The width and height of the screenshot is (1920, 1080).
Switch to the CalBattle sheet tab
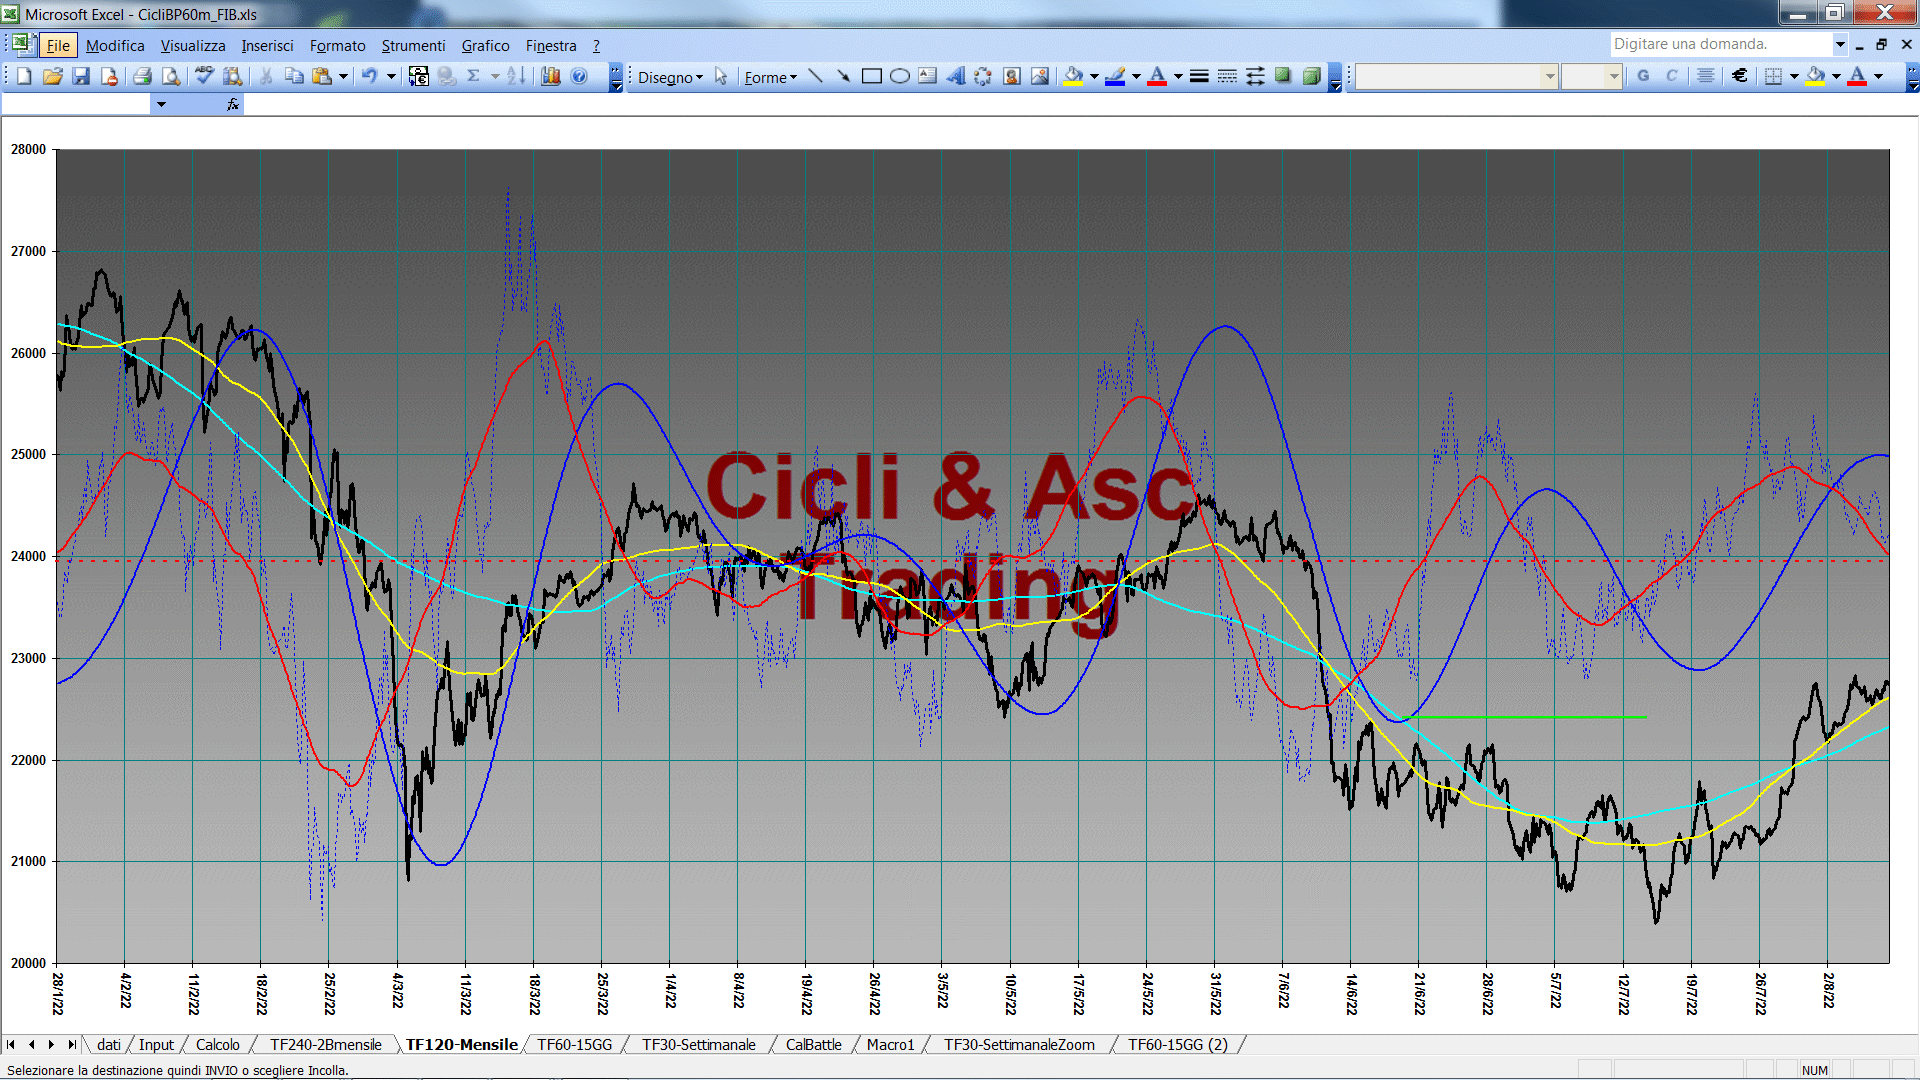(813, 1044)
